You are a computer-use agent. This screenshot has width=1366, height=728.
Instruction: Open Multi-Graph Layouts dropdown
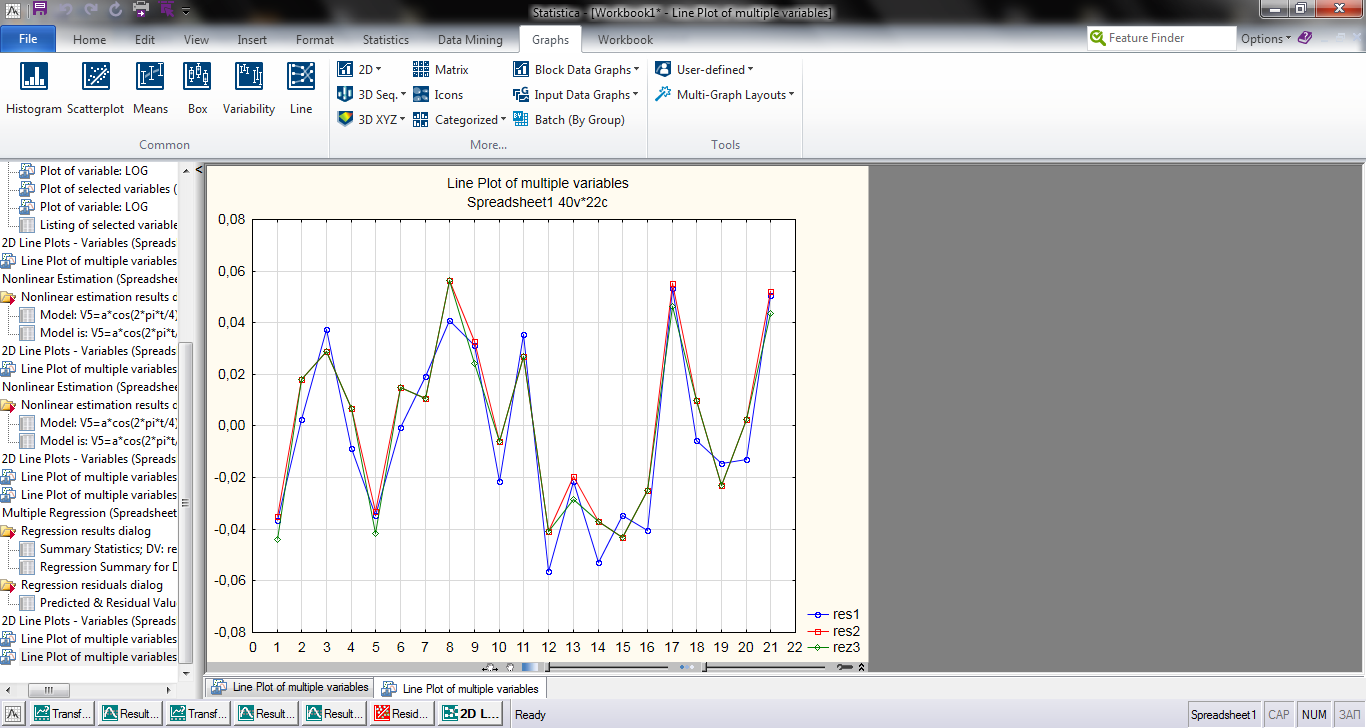(725, 95)
